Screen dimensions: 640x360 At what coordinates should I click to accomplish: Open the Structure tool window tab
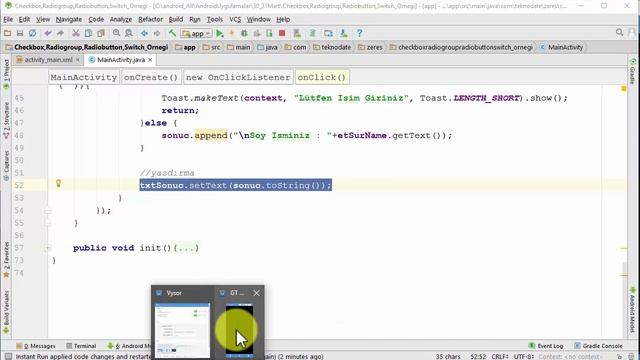point(6,120)
